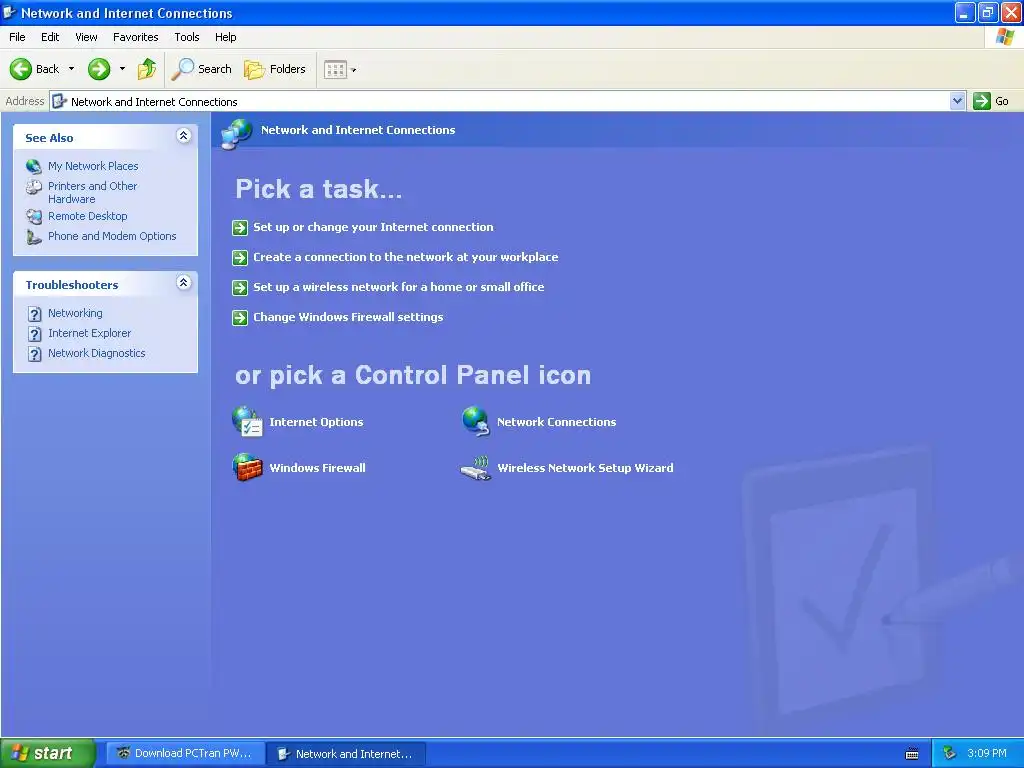Click the keyboard icon in taskbar
This screenshot has height=768, width=1024.
click(x=912, y=754)
